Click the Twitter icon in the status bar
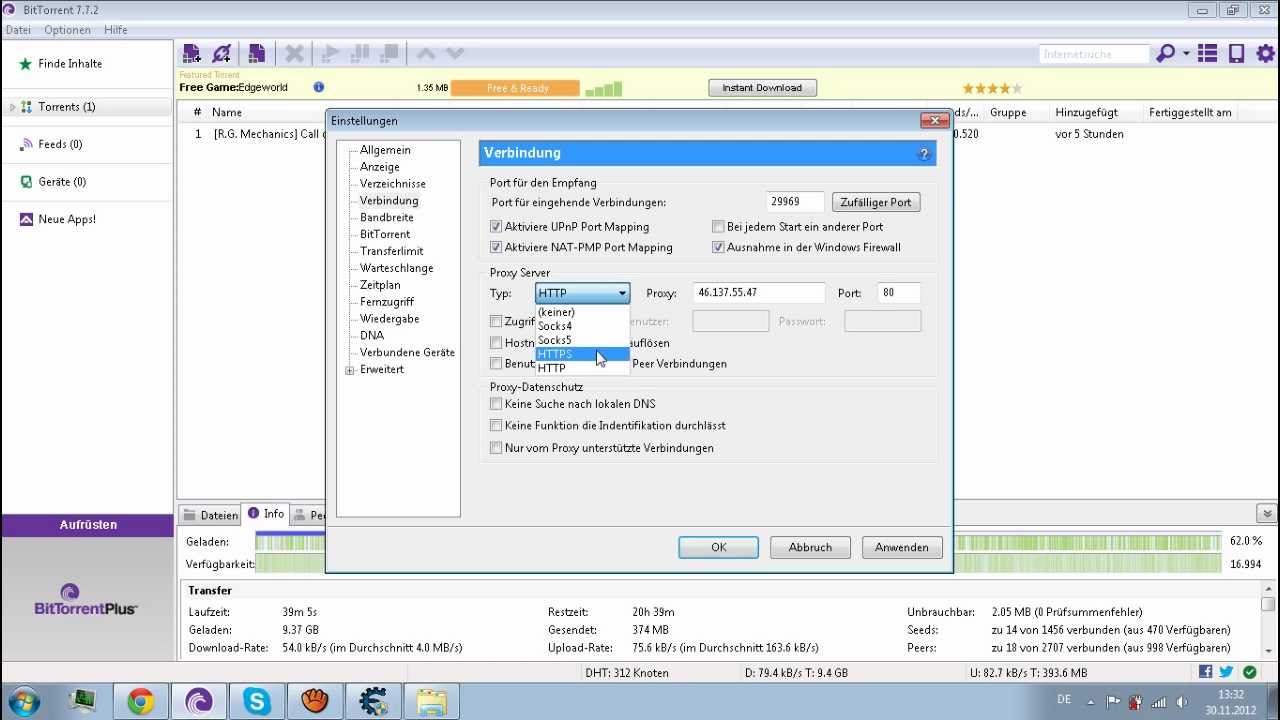 tap(1226, 672)
